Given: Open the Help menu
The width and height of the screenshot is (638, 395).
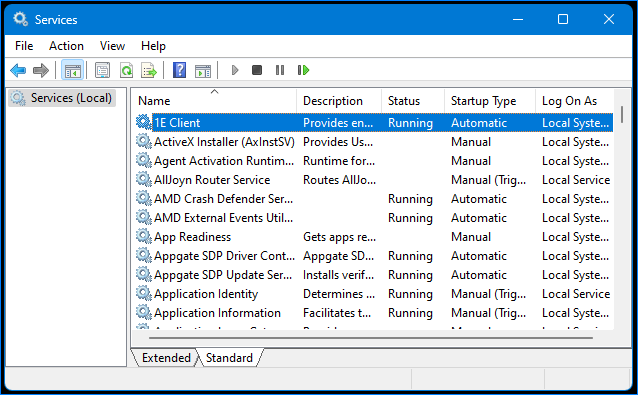Looking at the screenshot, I should tap(153, 46).
